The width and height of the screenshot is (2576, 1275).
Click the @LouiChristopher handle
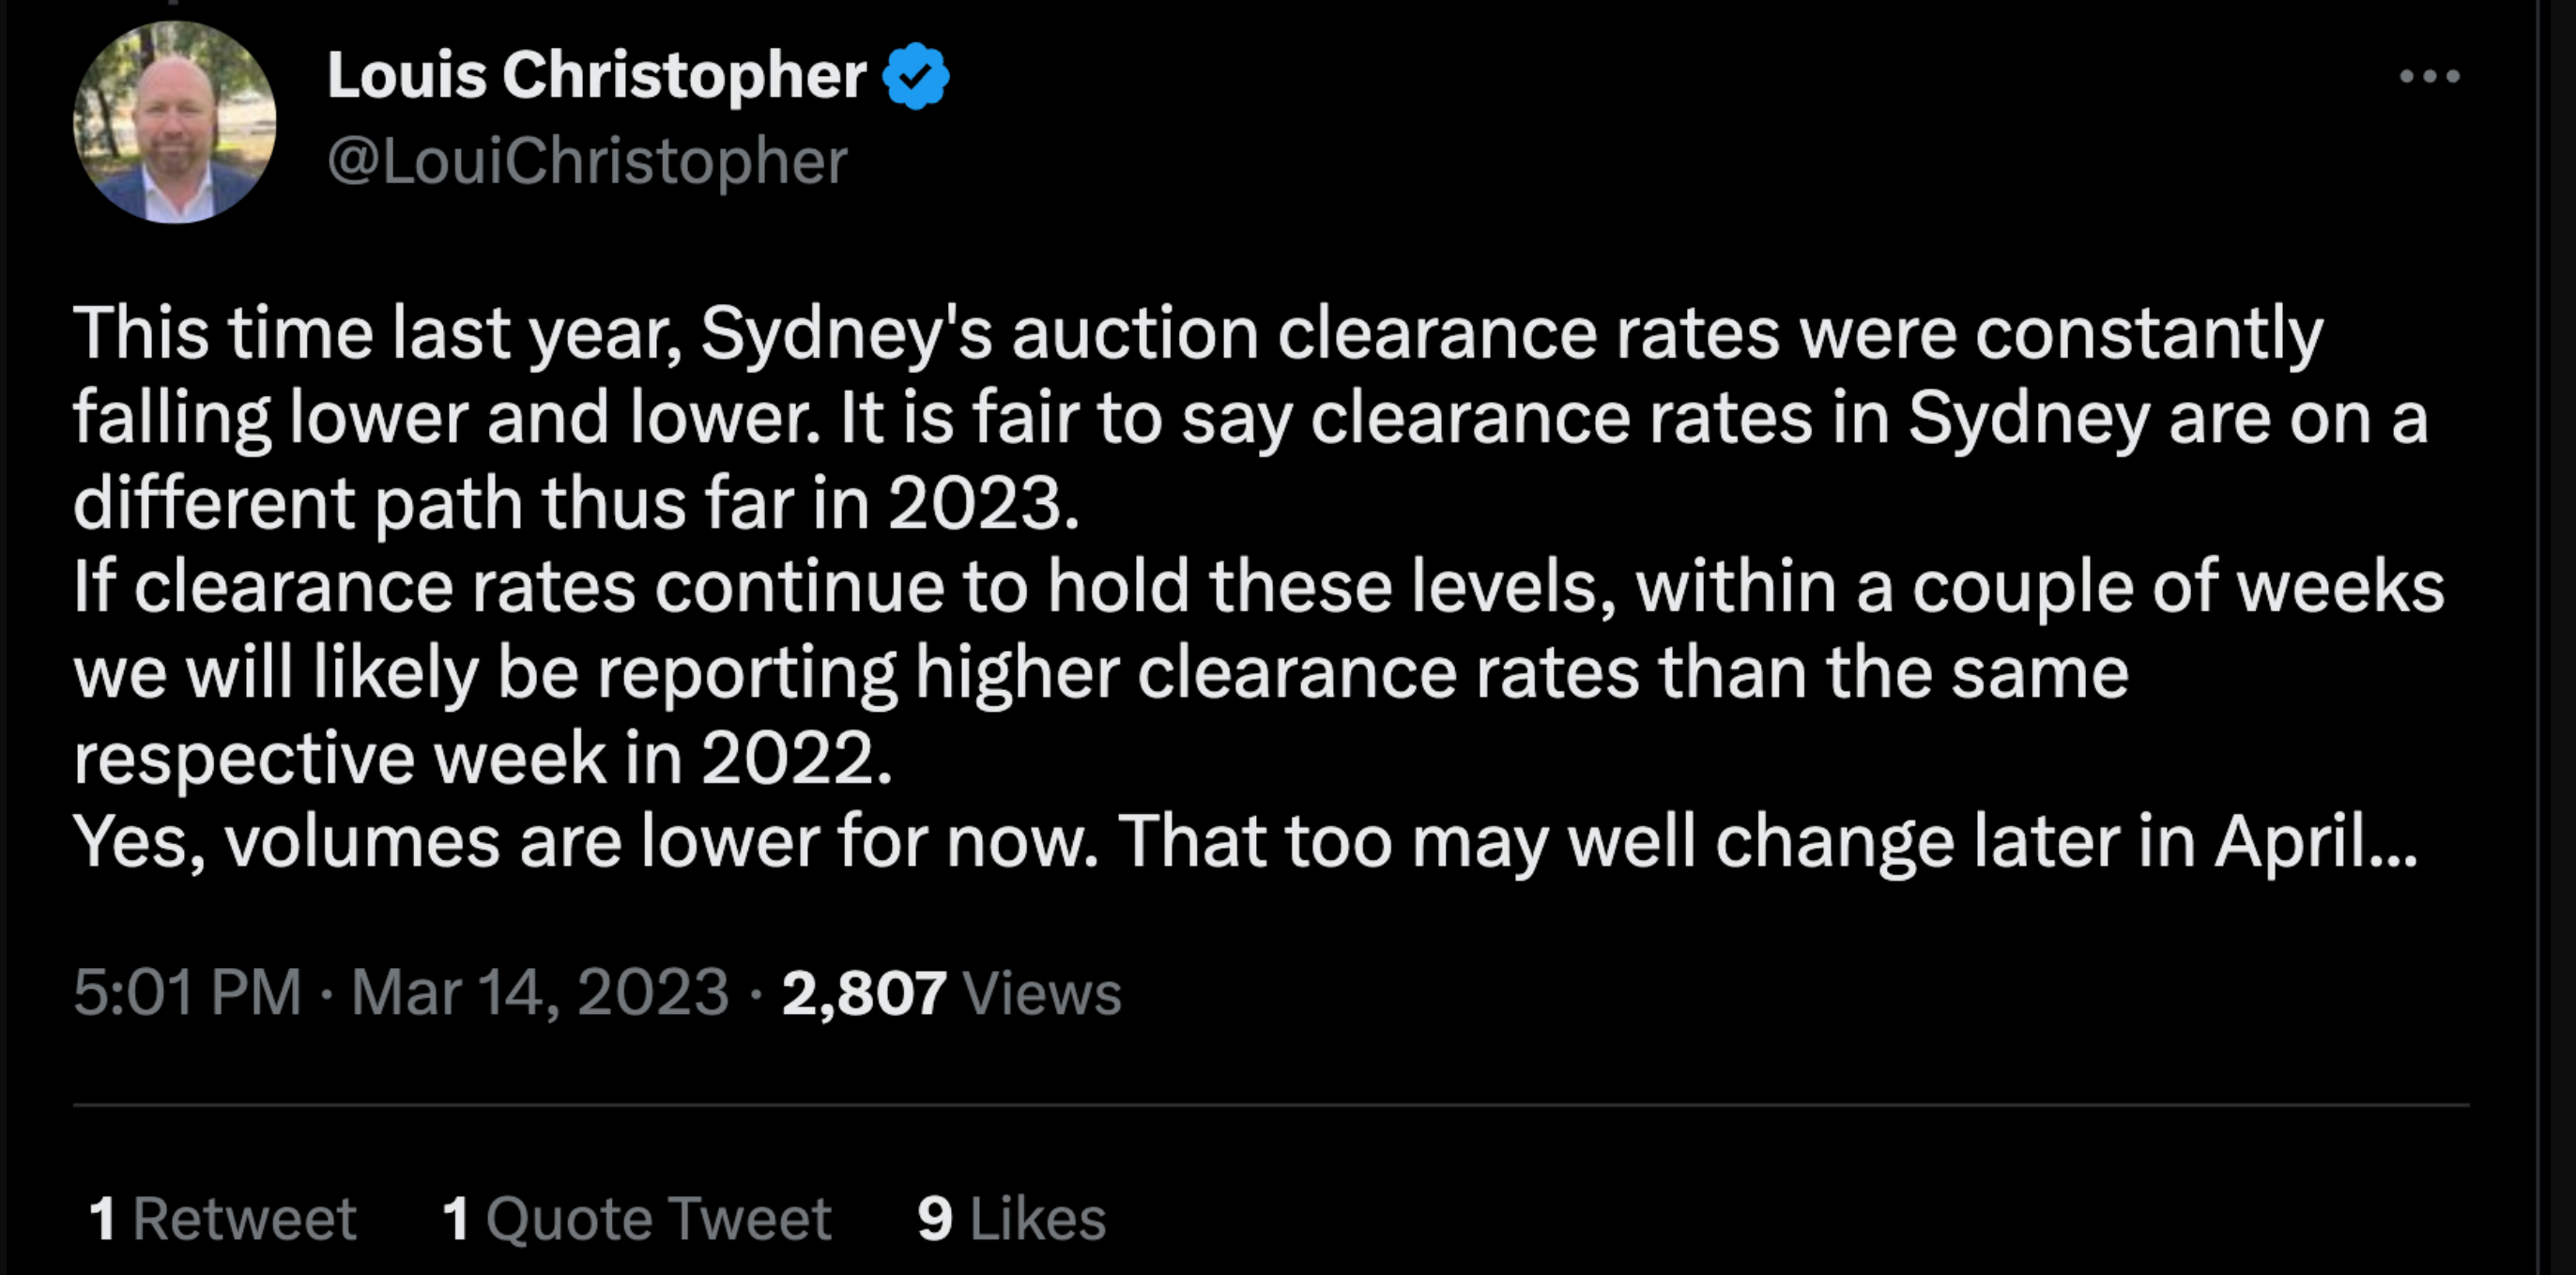pos(587,161)
